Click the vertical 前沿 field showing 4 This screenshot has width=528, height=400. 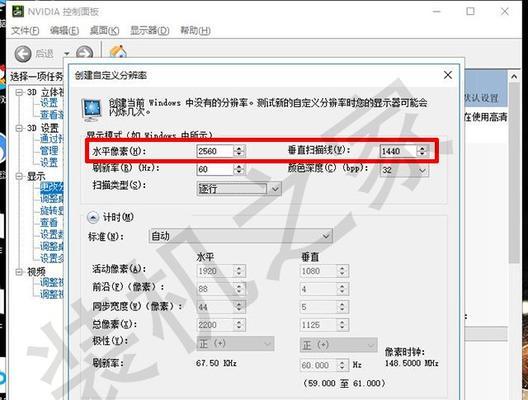coord(318,289)
